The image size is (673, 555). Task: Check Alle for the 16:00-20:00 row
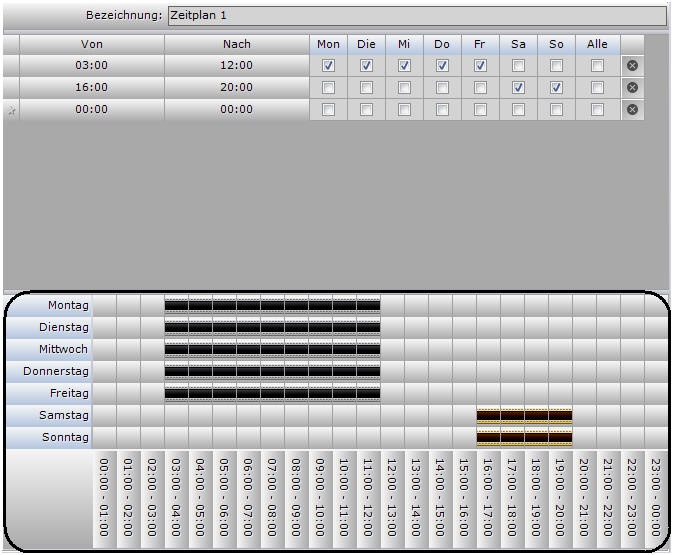coord(597,88)
